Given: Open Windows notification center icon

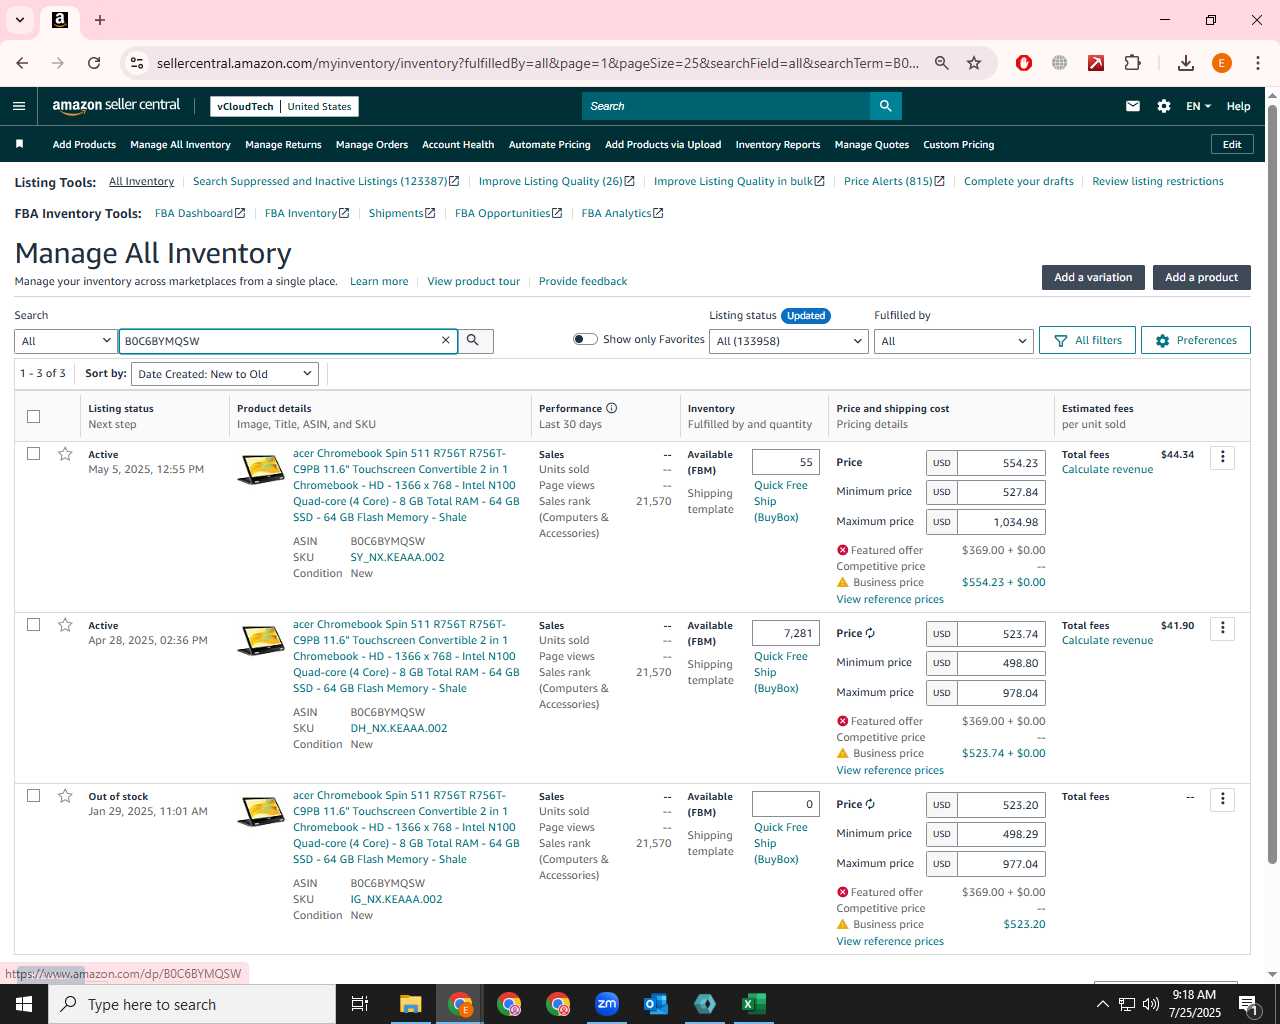Looking at the screenshot, I should tap(1249, 1004).
